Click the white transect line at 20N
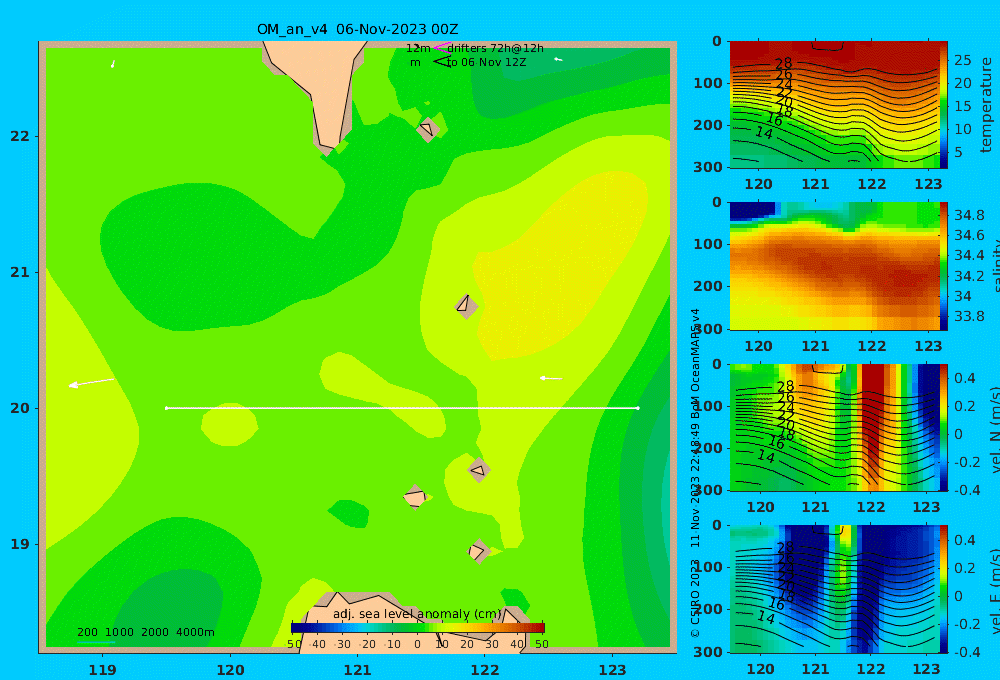Screen dimensions: 1000x680 pos(402,408)
